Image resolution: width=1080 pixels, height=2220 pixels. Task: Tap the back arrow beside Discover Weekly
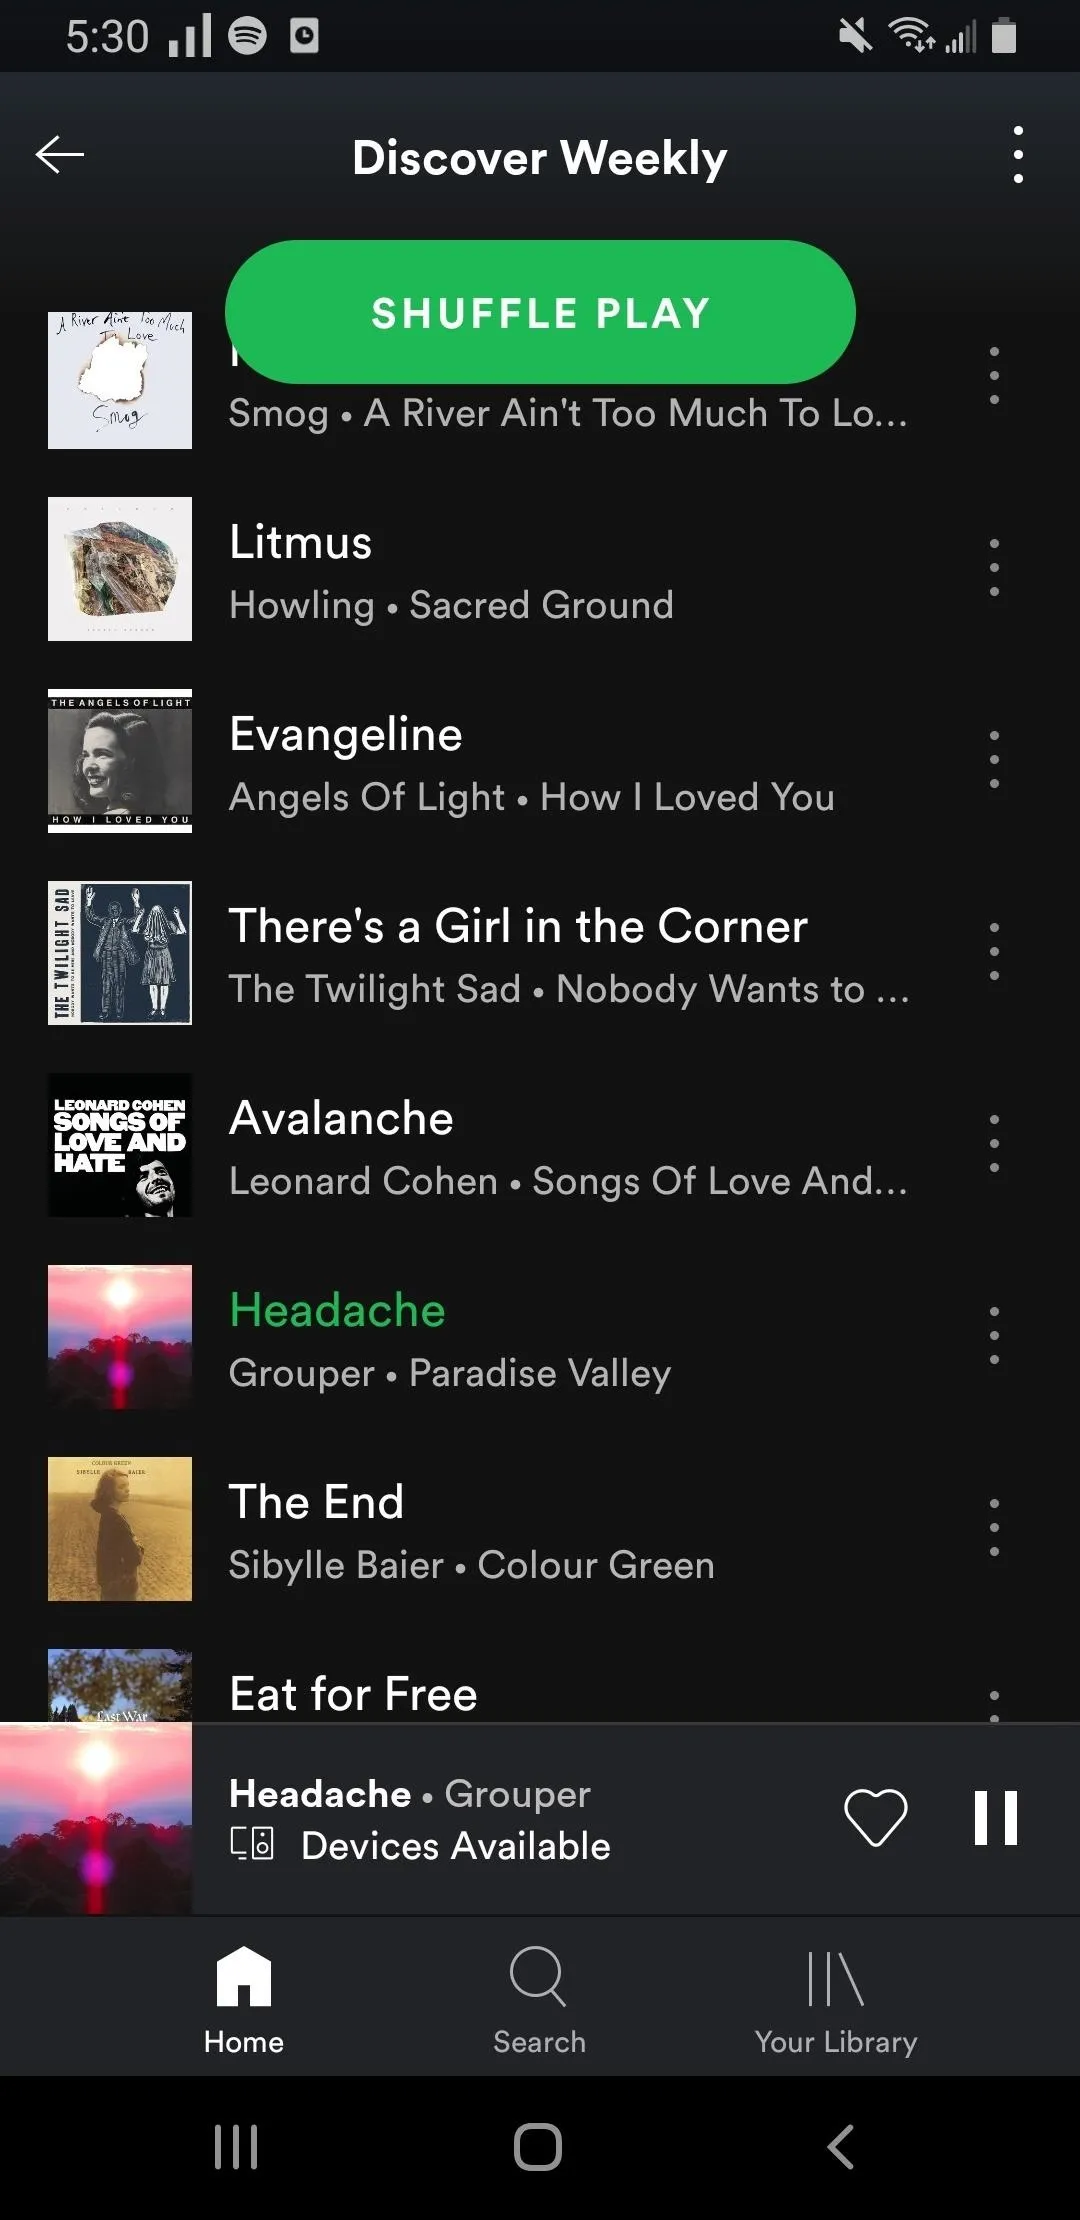point(60,155)
